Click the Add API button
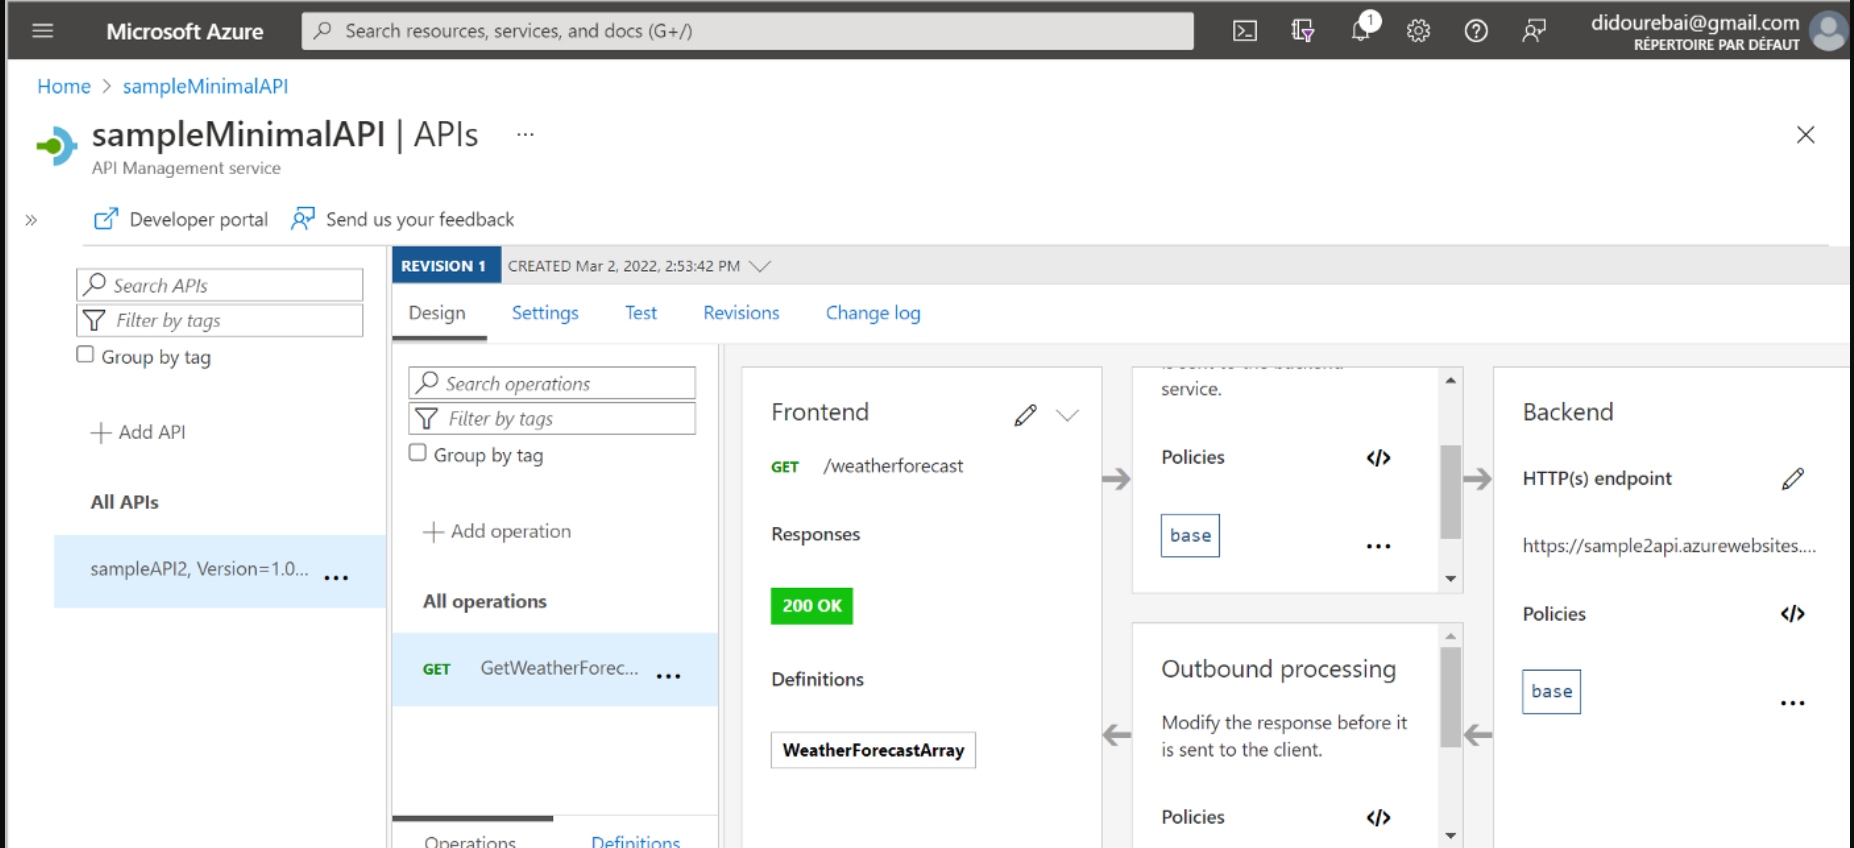The width and height of the screenshot is (1854, 848). click(139, 432)
